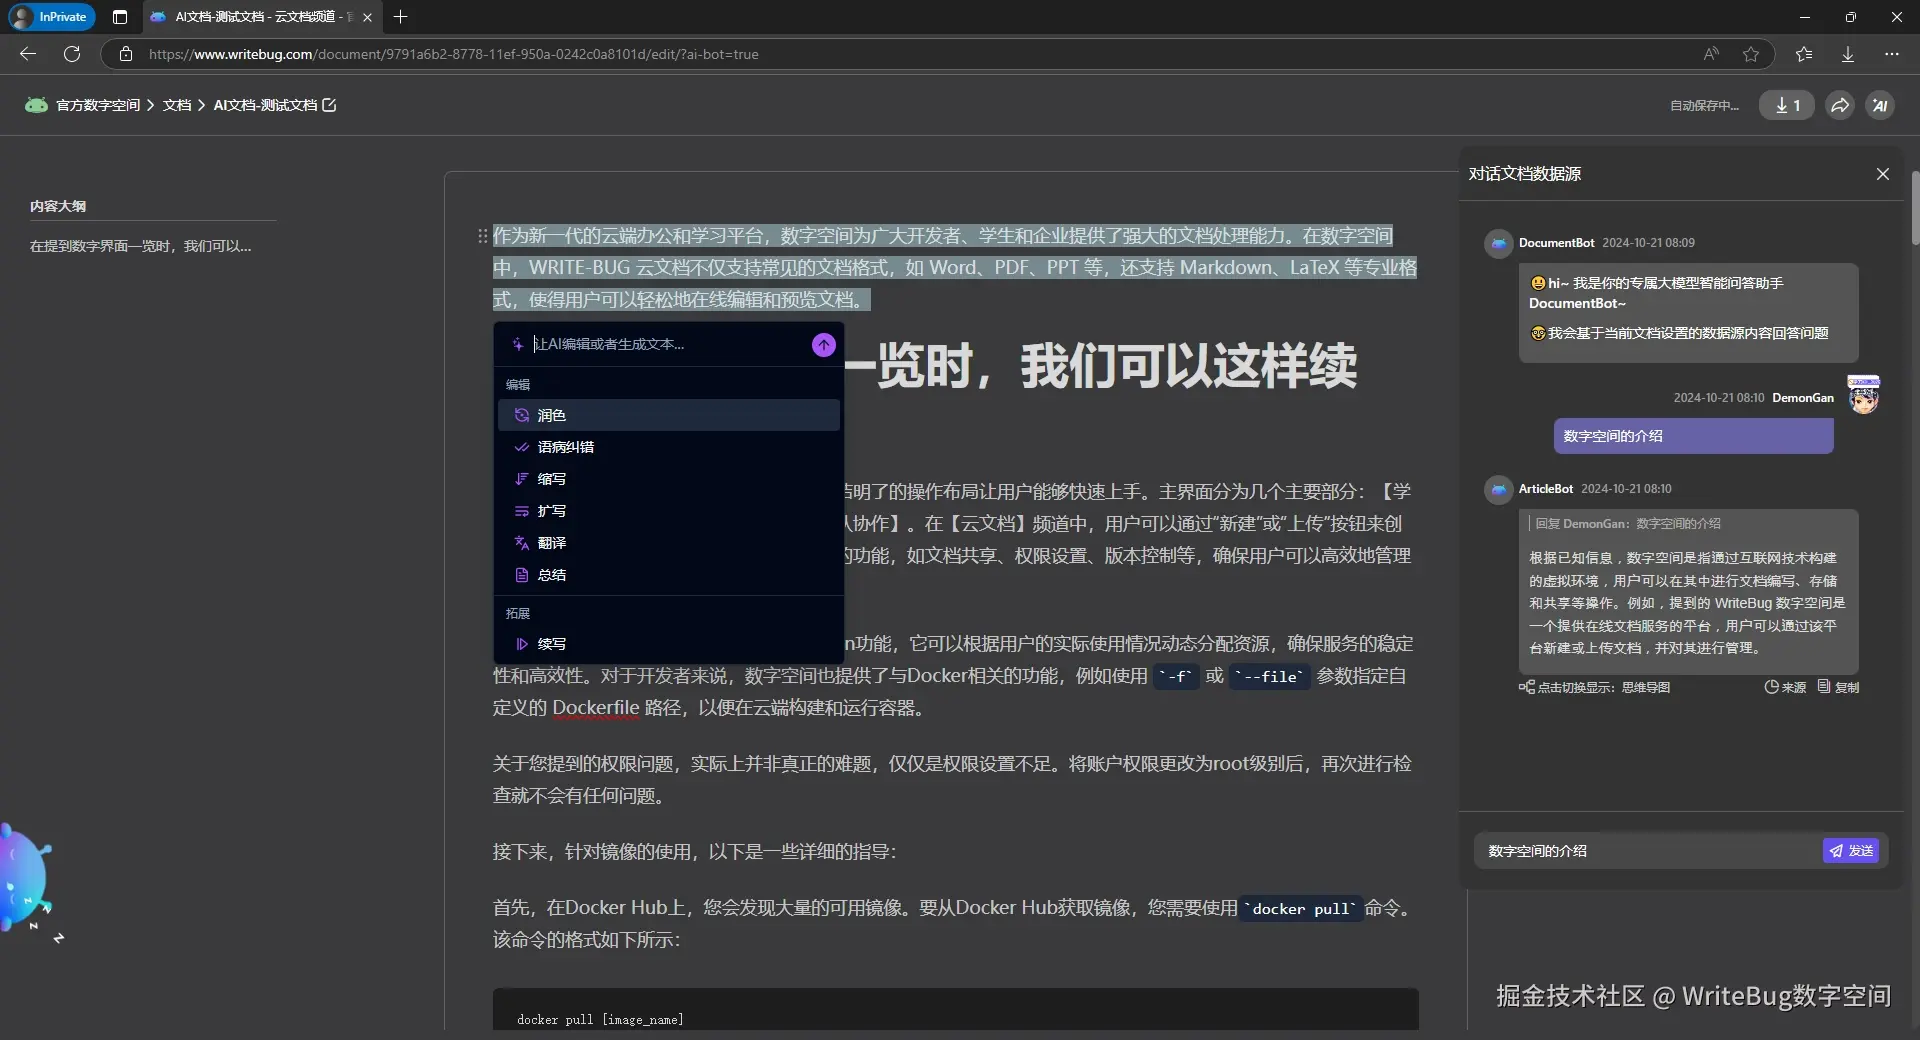Select 总结 to summarize the text
The width and height of the screenshot is (1920, 1040).
(x=549, y=575)
